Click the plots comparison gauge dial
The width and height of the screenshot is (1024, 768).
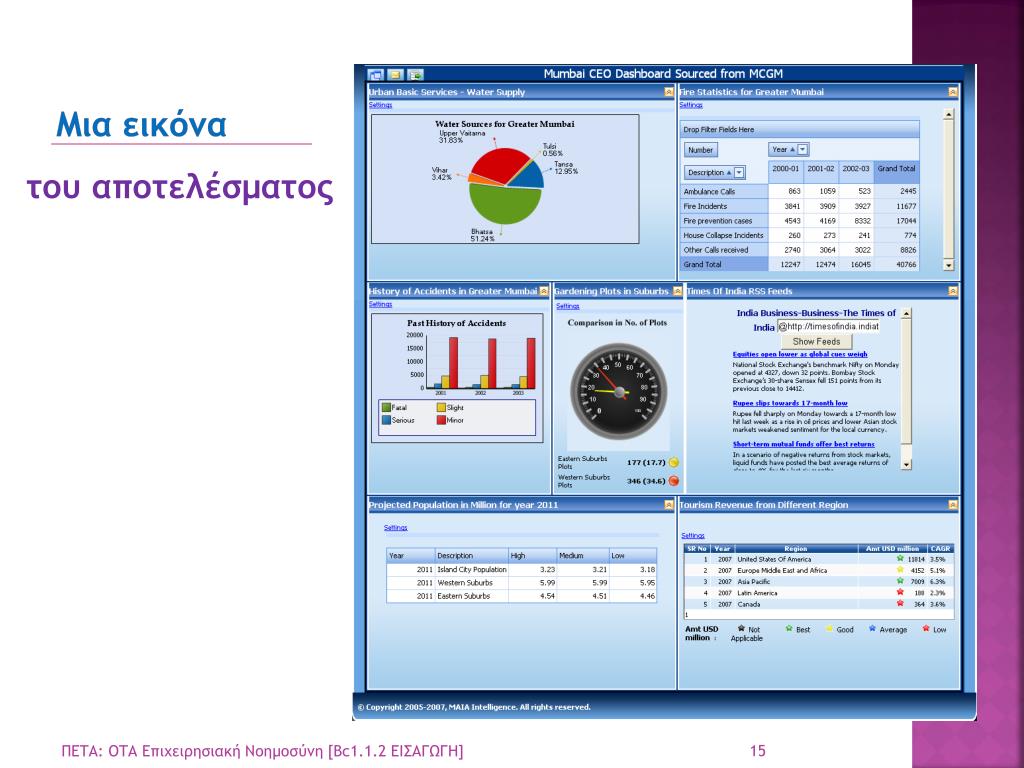618,392
